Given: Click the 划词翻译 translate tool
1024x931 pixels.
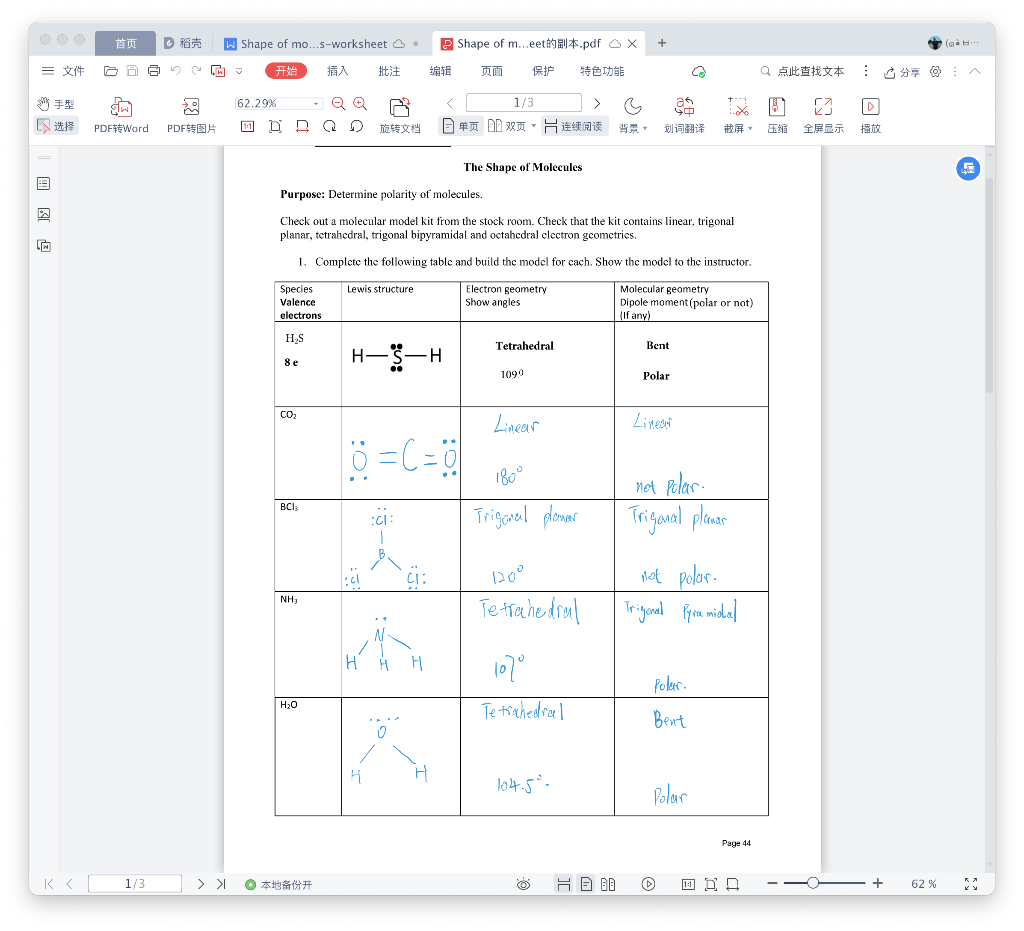Looking at the screenshot, I should pos(684,115).
